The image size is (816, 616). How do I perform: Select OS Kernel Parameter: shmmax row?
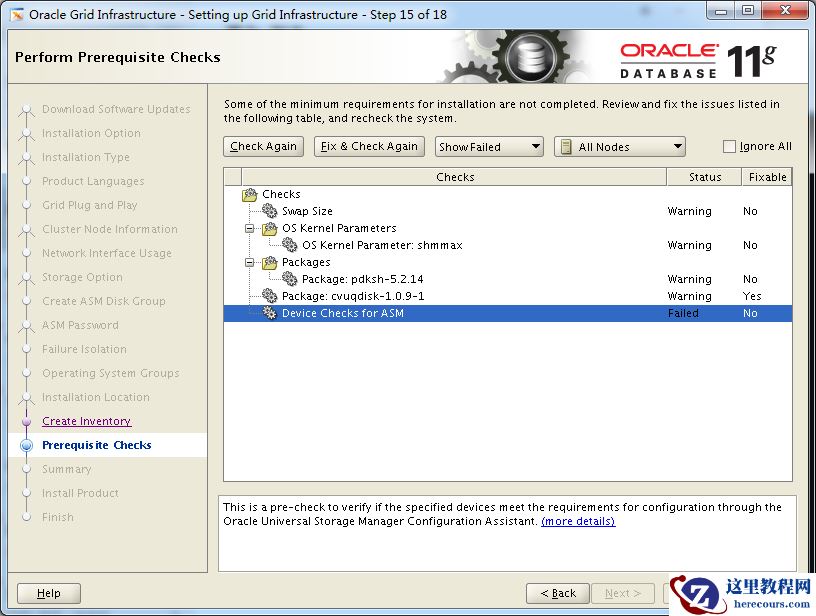[x=508, y=245]
